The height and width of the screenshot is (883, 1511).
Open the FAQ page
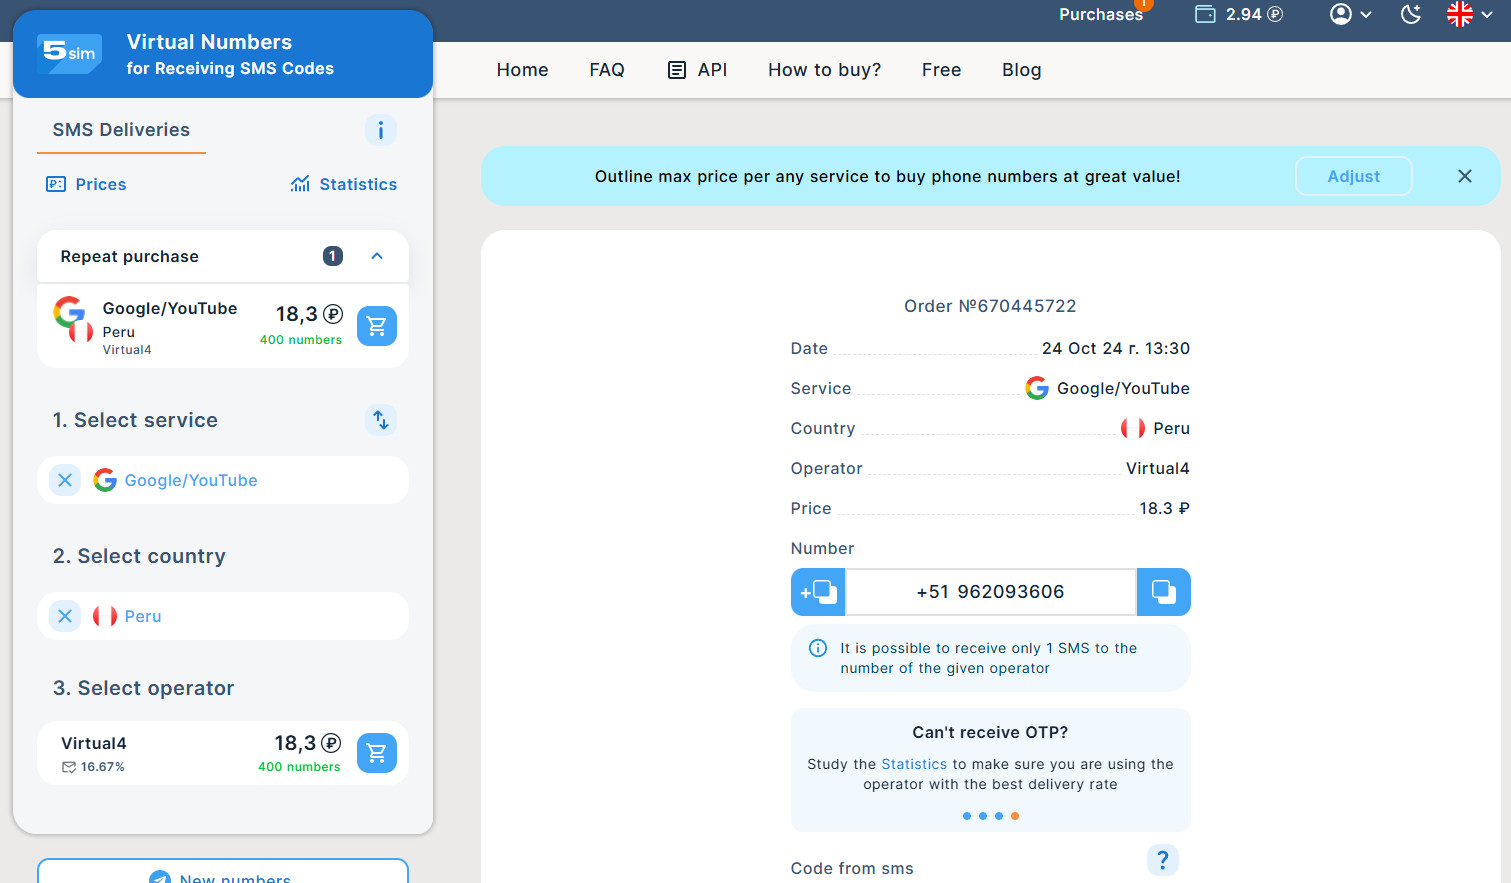607,70
